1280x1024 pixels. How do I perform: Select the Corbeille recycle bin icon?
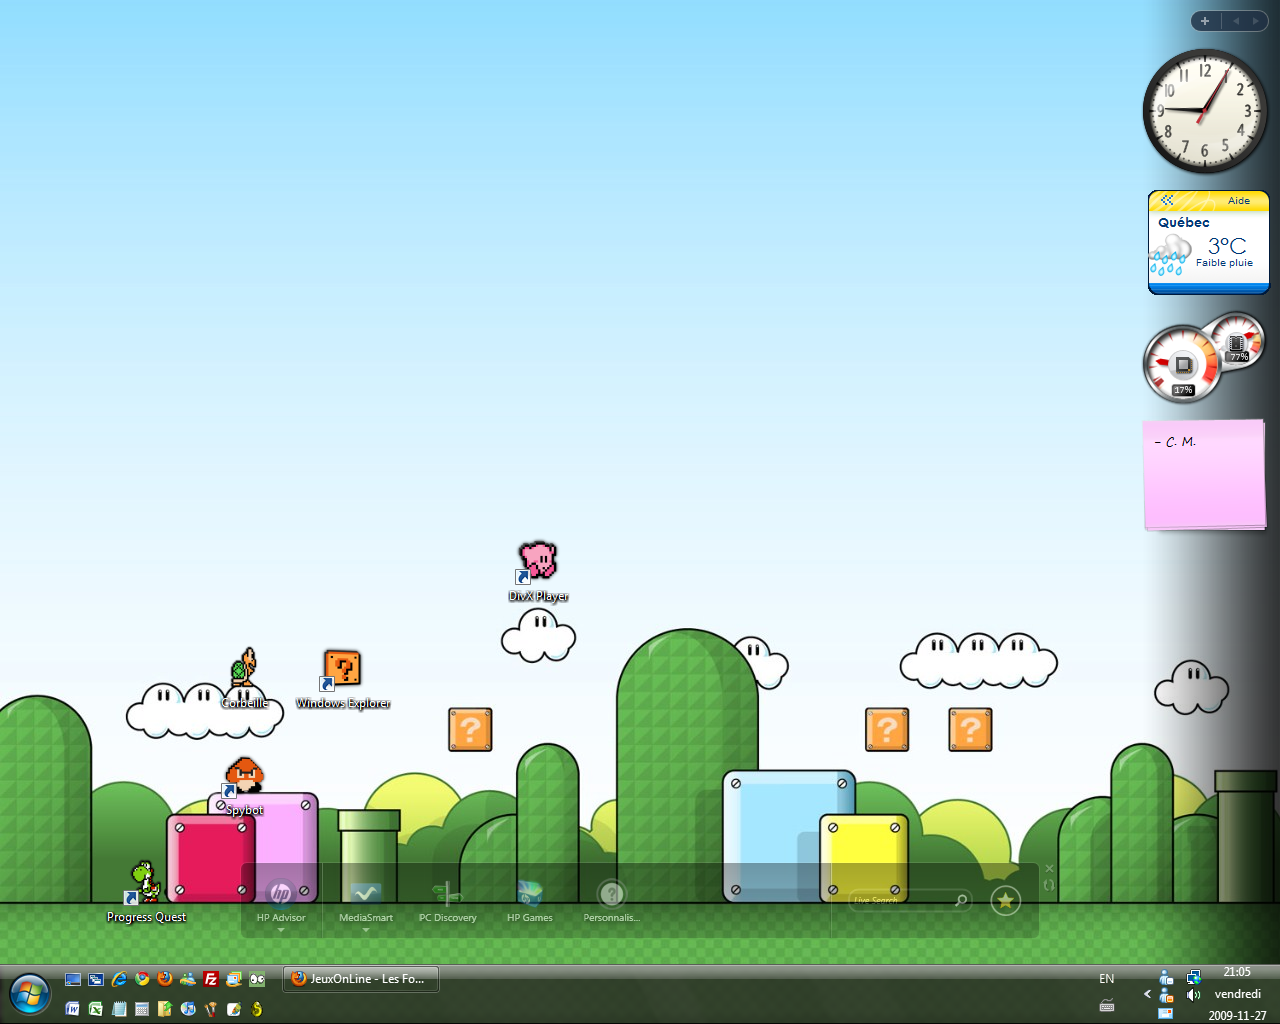point(244,678)
